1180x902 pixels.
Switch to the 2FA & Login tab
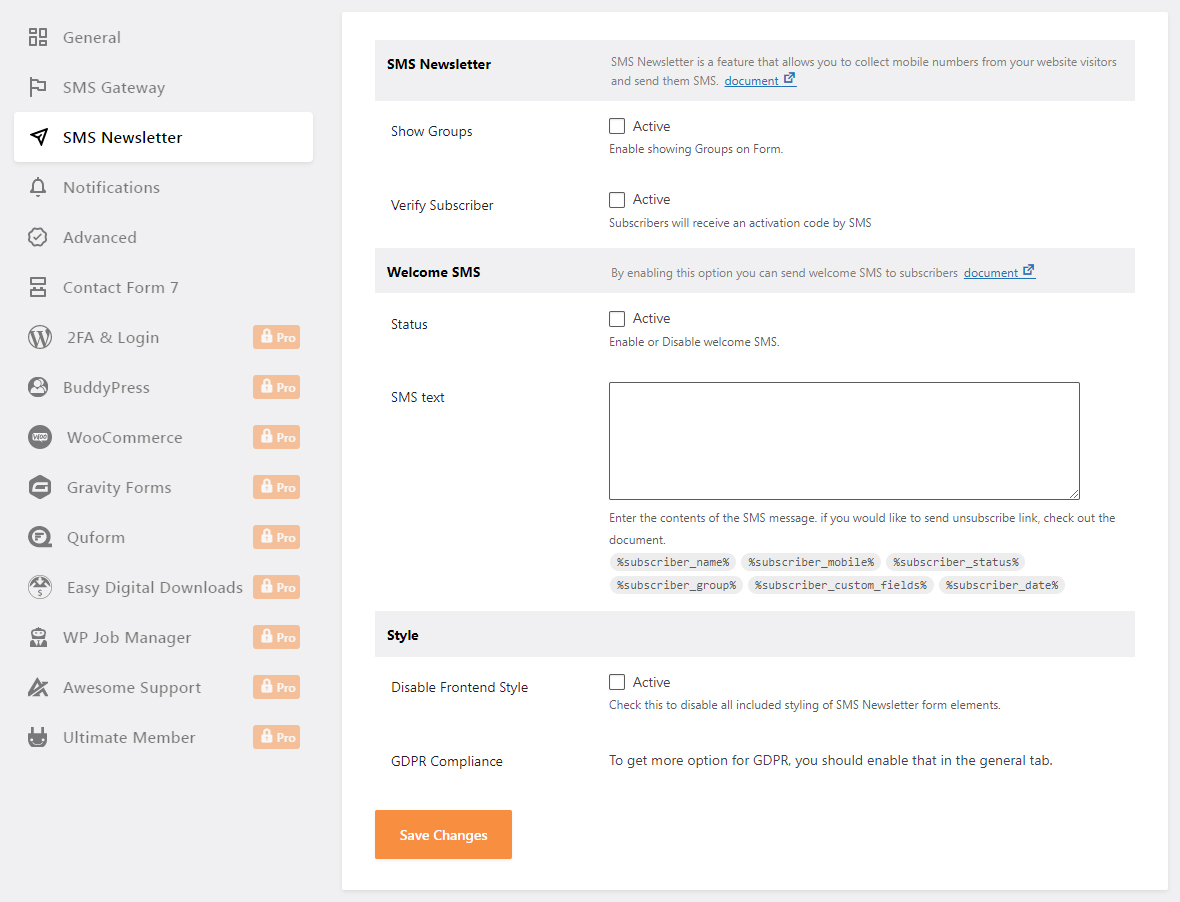pyautogui.click(x=110, y=338)
